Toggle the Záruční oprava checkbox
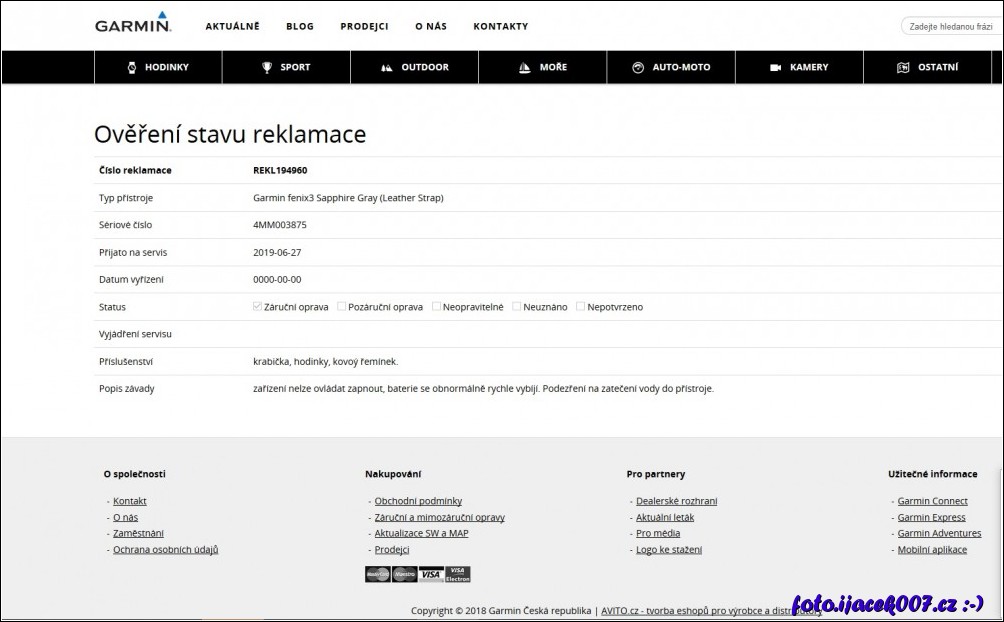The image size is (1004, 622). pos(258,307)
